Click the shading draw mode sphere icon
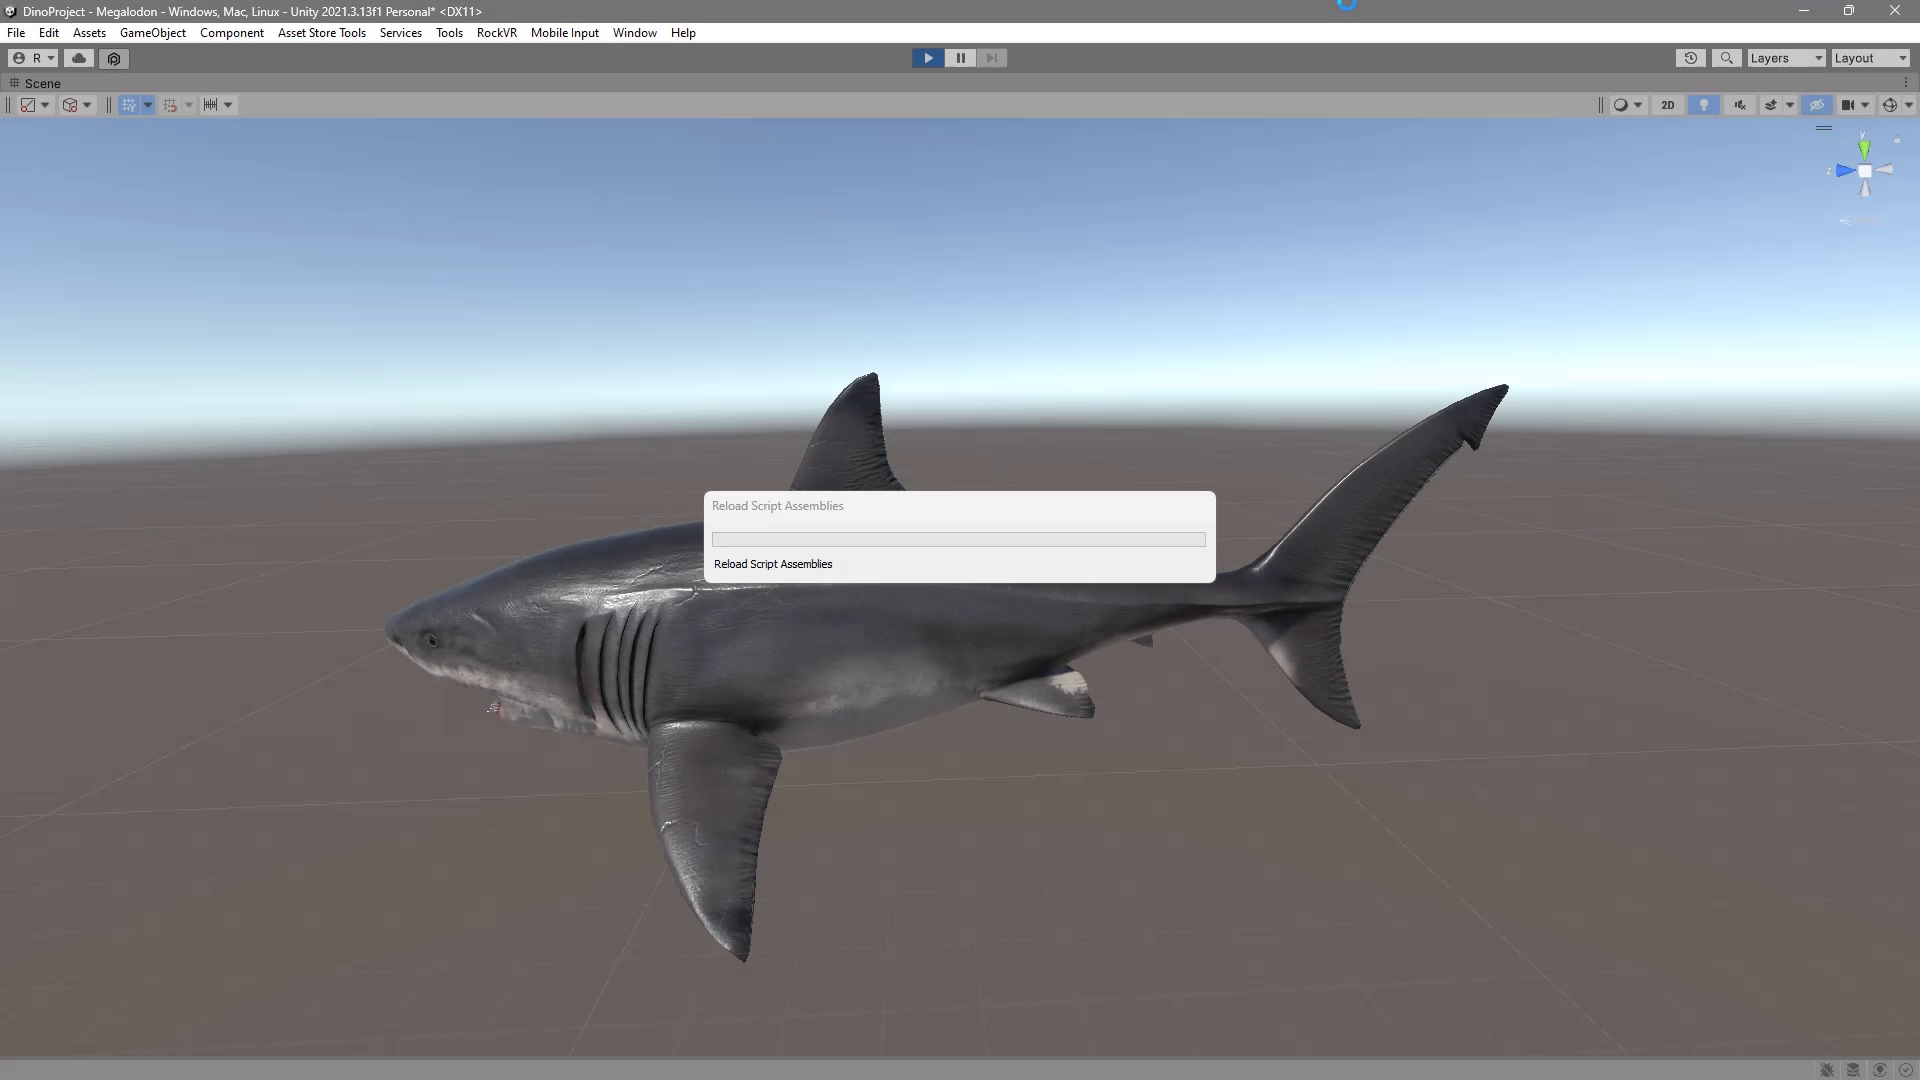 pyautogui.click(x=1621, y=105)
